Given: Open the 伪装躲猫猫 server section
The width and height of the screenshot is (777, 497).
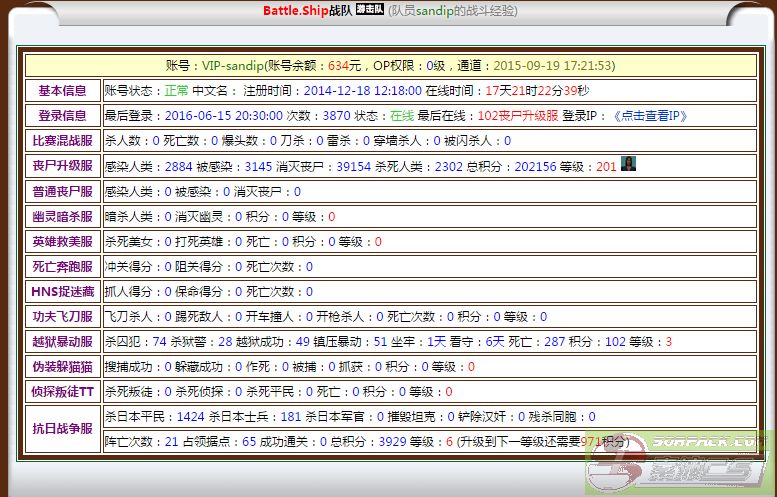Looking at the screenshot, I should (x=62, y=366).
